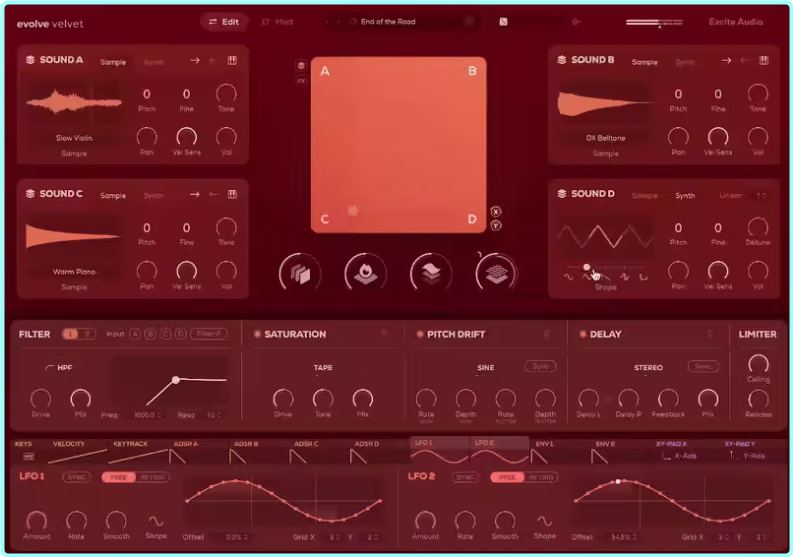
Task: Click the master volume slider in top bar
Action: pos(654,22)
